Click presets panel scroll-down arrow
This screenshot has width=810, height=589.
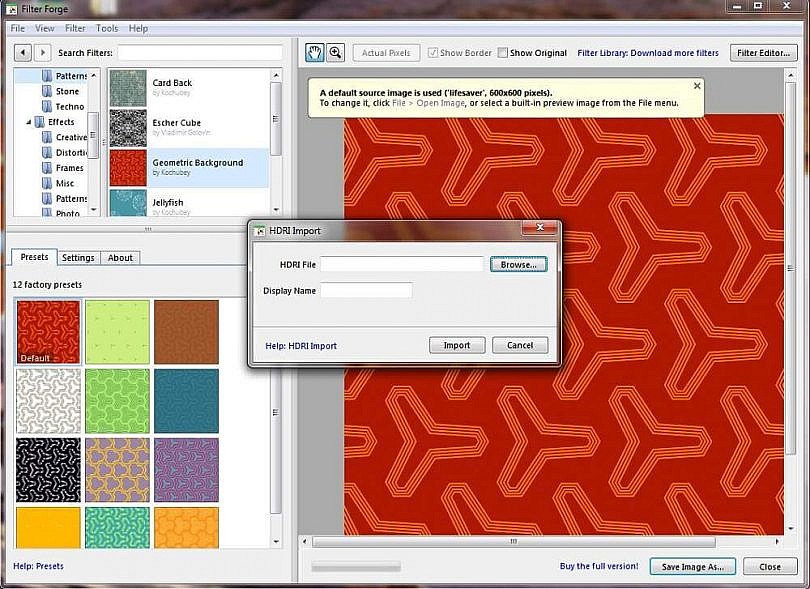[x=276, y=541]
